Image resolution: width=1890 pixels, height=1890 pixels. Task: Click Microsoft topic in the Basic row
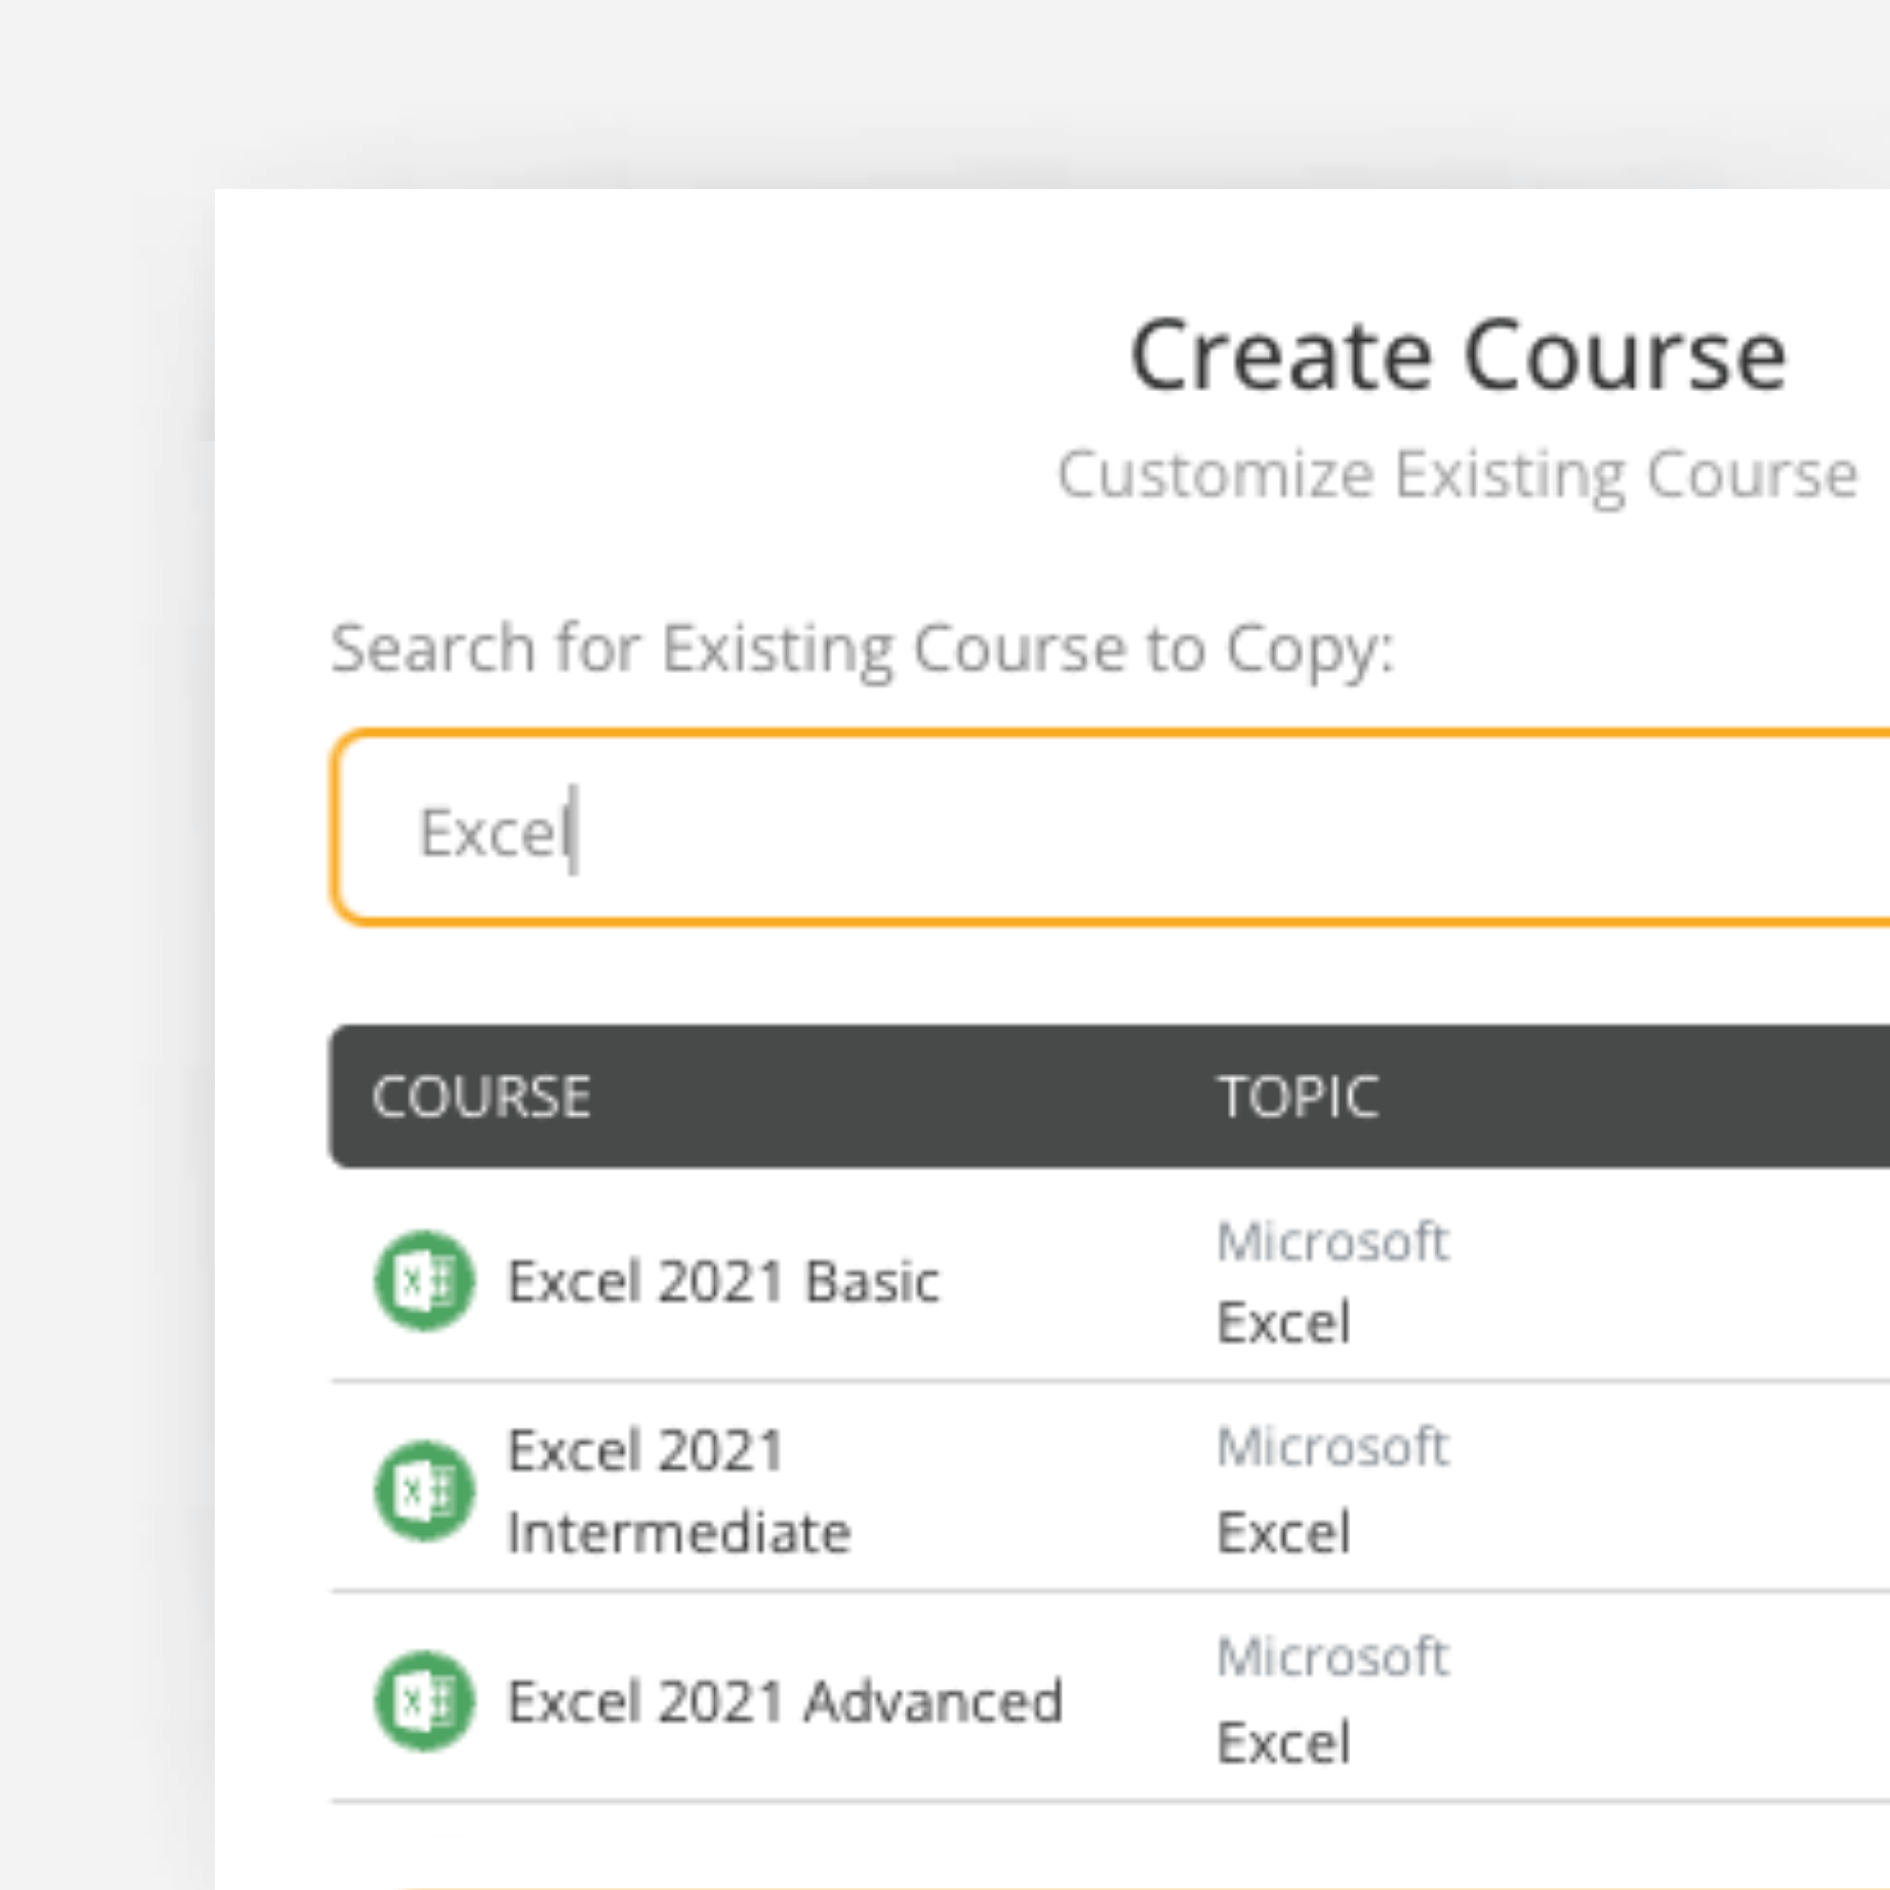pos(1332,1242)
